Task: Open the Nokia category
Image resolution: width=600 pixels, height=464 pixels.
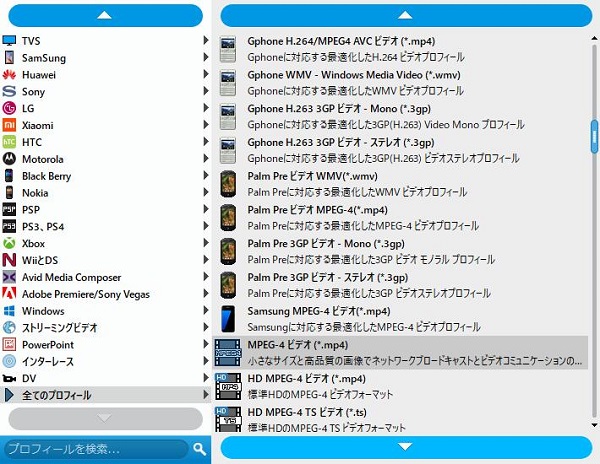Action: click(105, 192)
